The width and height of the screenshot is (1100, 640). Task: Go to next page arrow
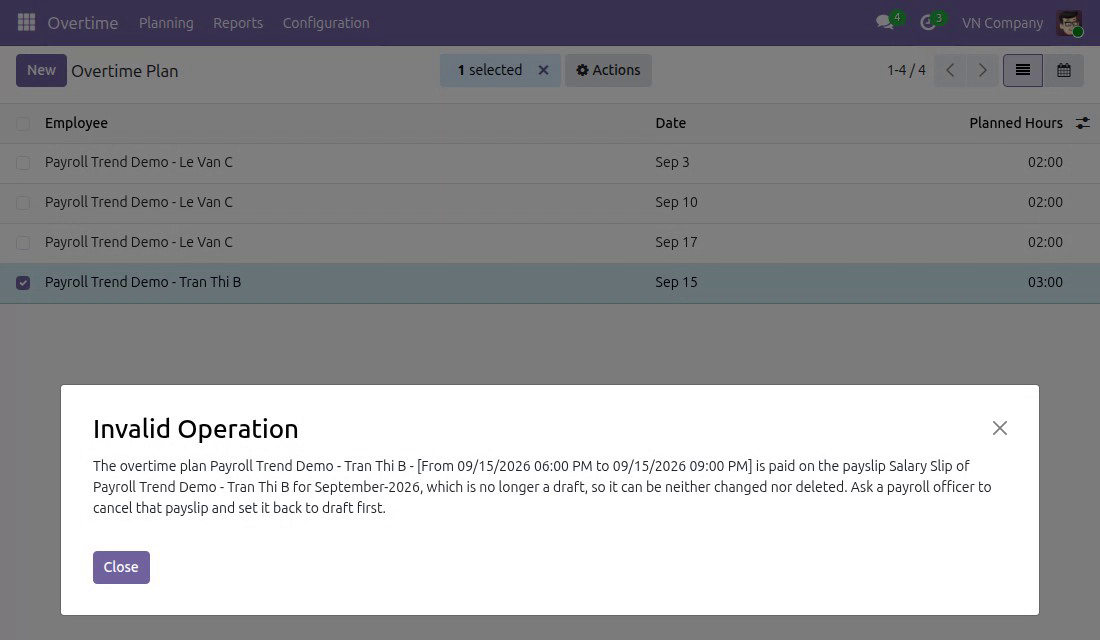click(x=982, y=70)
